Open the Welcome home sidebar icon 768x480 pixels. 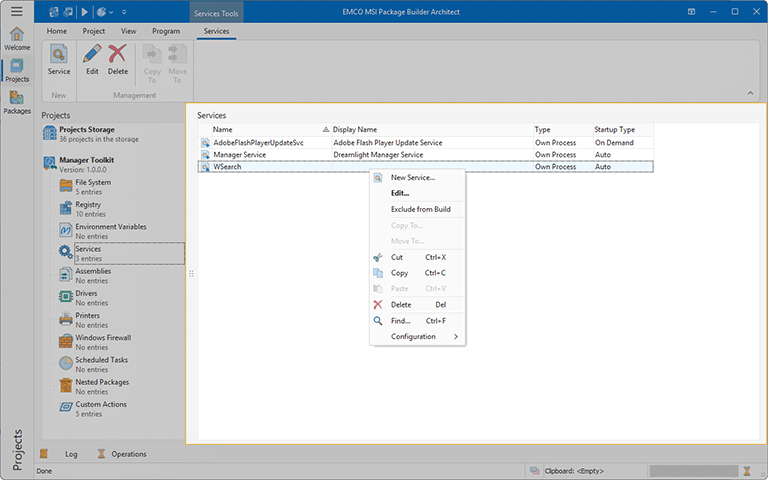pos(17,38)
